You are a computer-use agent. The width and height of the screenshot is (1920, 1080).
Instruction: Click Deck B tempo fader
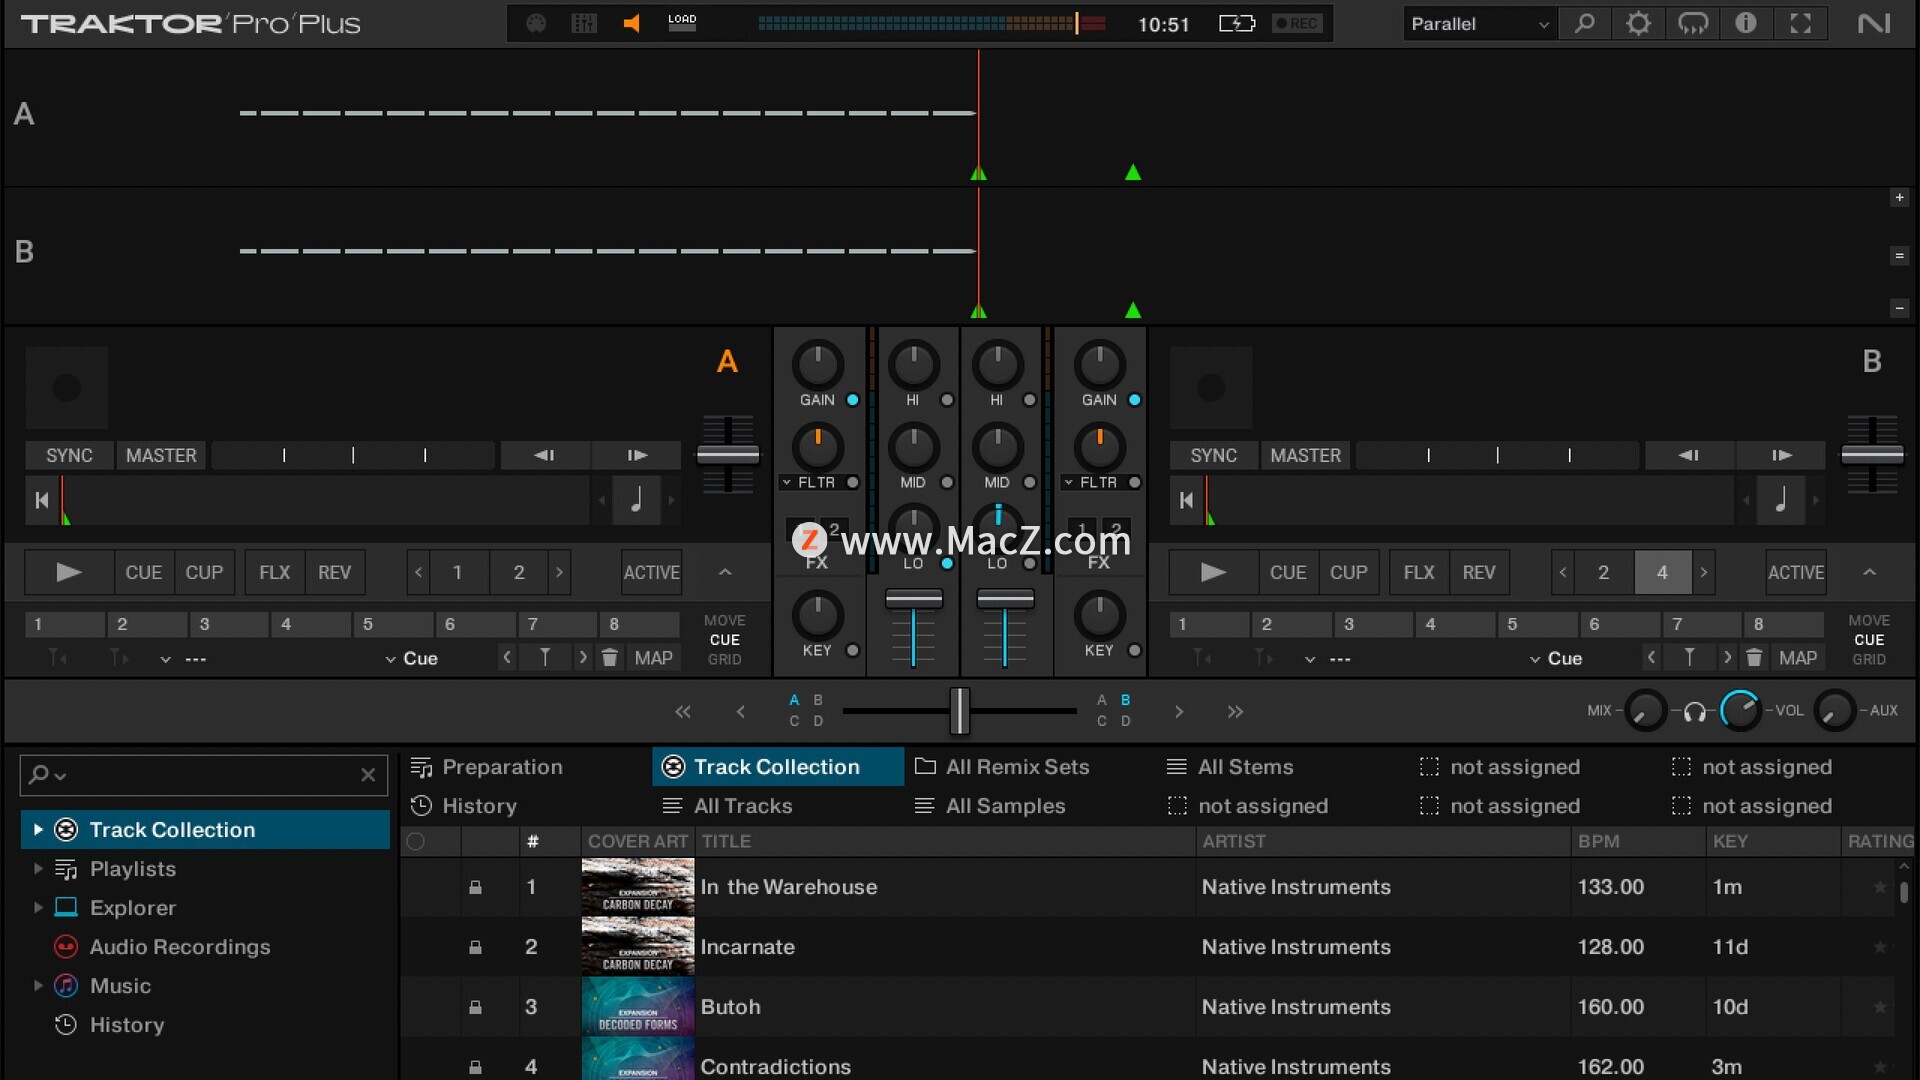[1872, 454]
